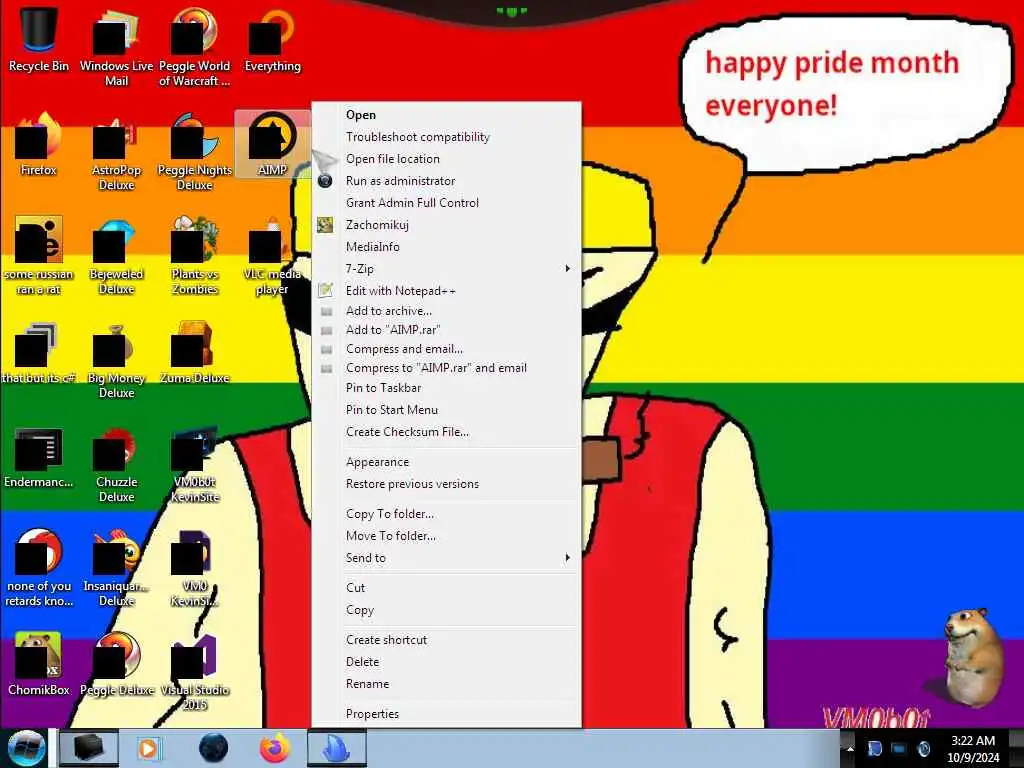Viewport: 1024px width, 768px height.
Task: Select the Visual Studio 2015 shortcut
Action: coord(195,673)
